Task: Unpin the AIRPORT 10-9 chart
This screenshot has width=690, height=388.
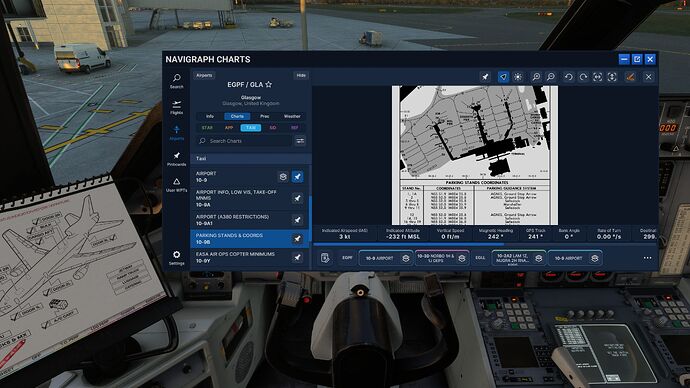Action: [x=297, y=176]
